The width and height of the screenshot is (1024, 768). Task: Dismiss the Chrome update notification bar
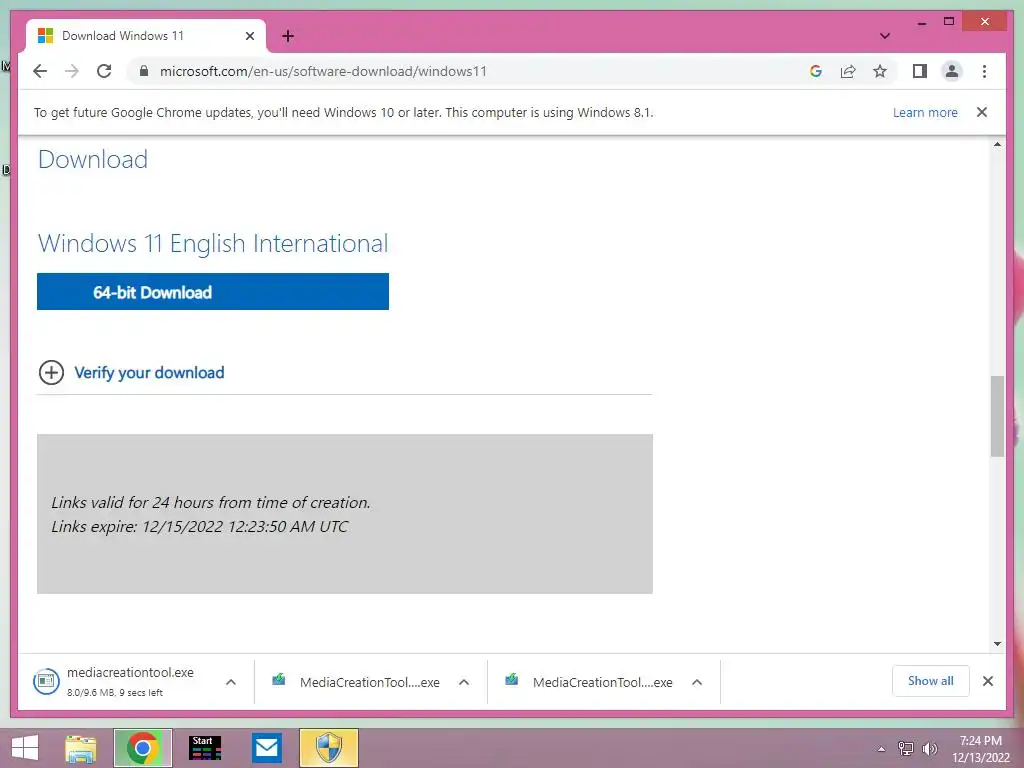[982, 112]
